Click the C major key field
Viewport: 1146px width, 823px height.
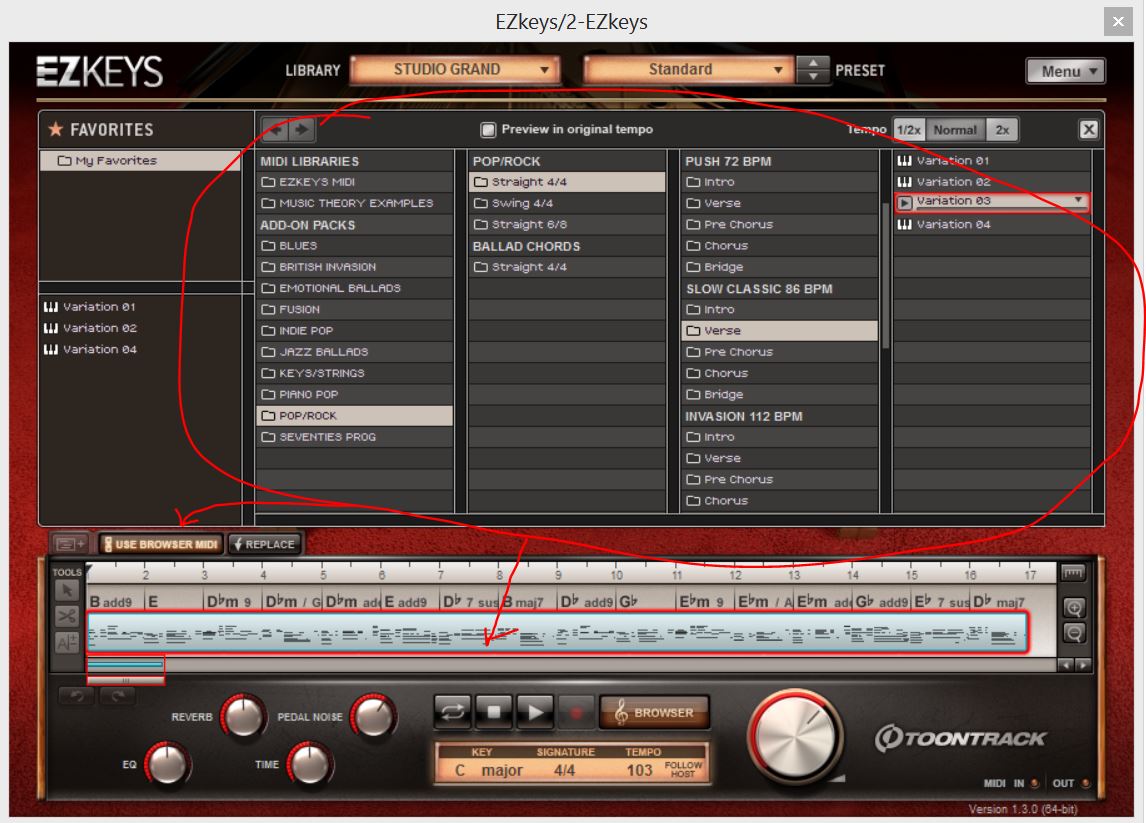coord(488,770)
